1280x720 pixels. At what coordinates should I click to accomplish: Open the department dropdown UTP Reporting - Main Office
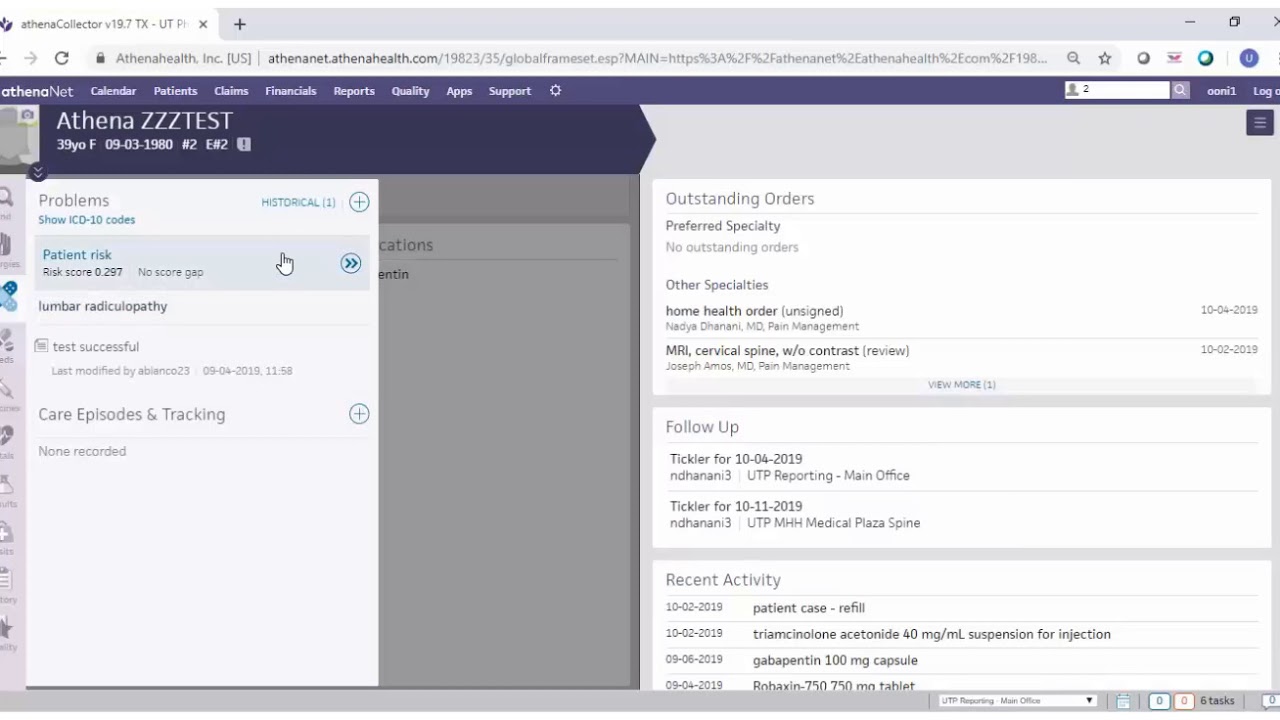click(1017, 701)
